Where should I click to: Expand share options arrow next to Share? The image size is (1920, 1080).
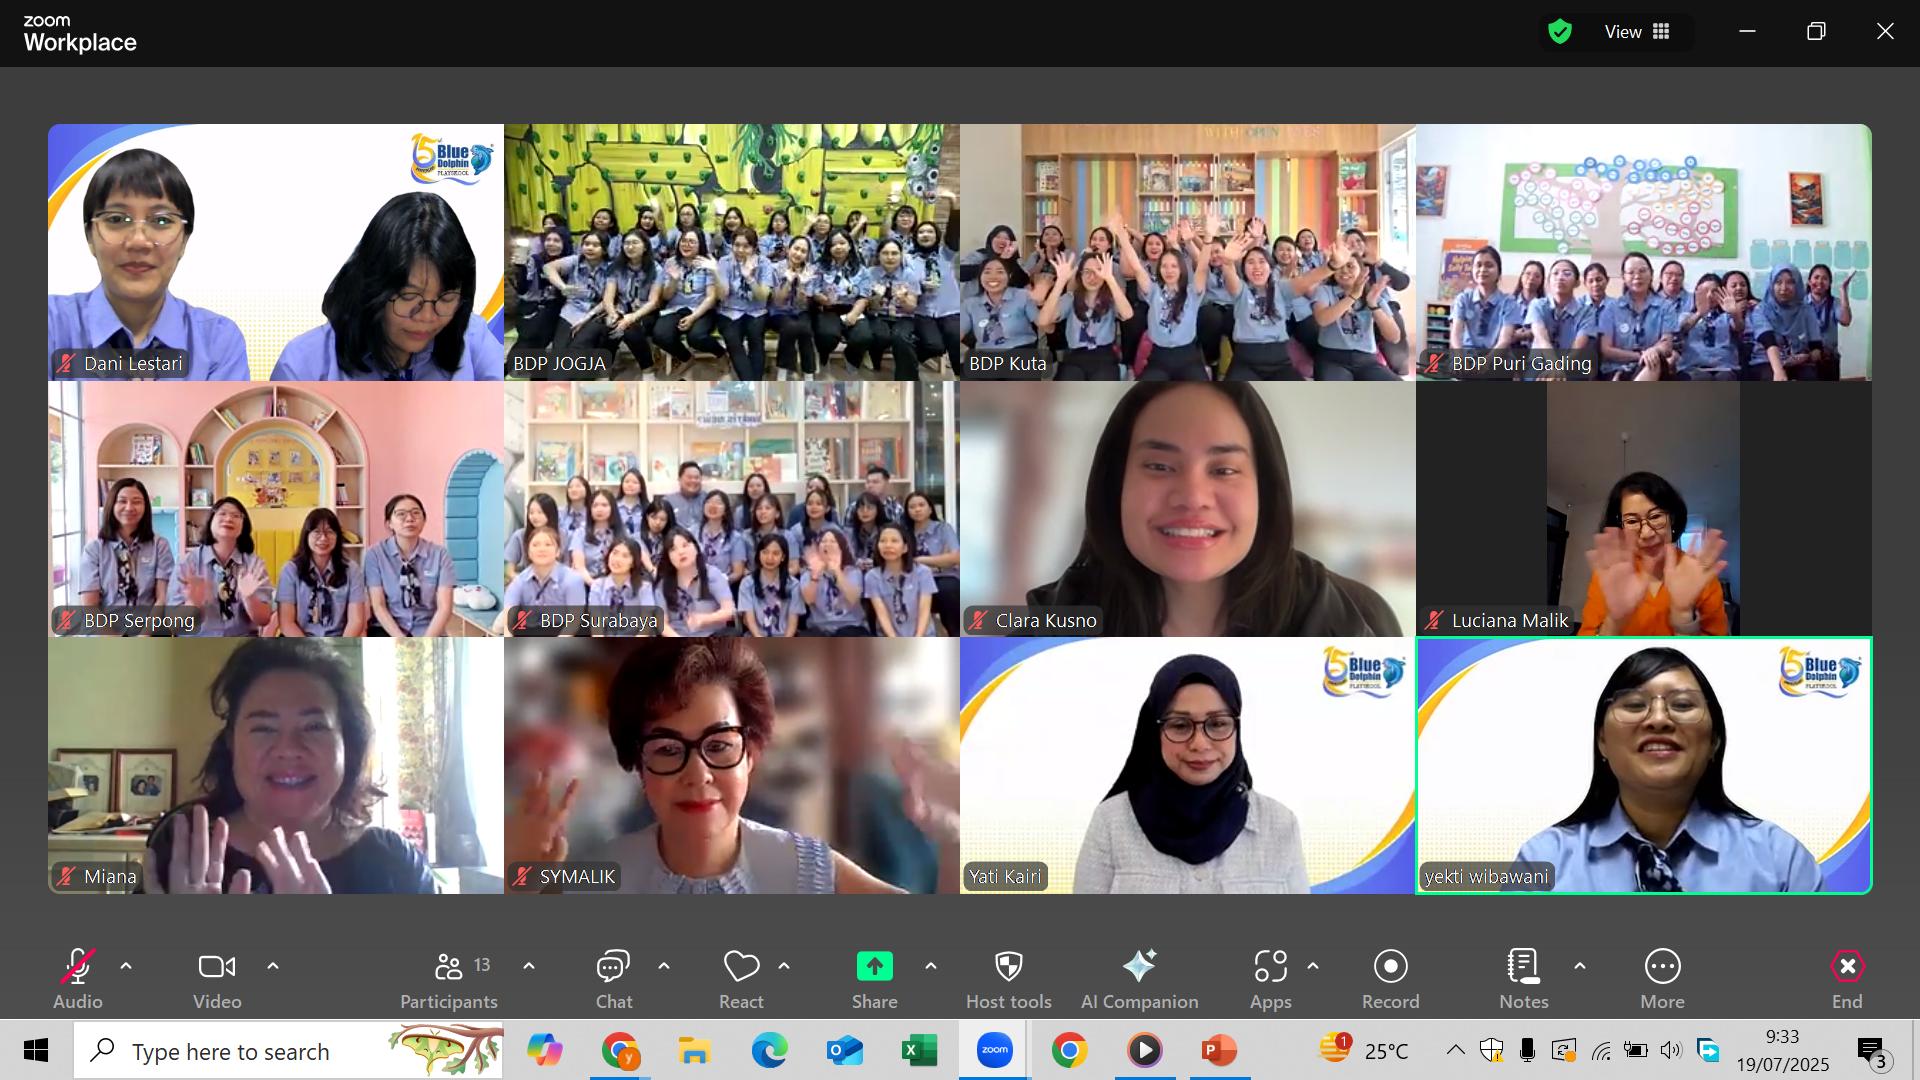click(931, 966)
